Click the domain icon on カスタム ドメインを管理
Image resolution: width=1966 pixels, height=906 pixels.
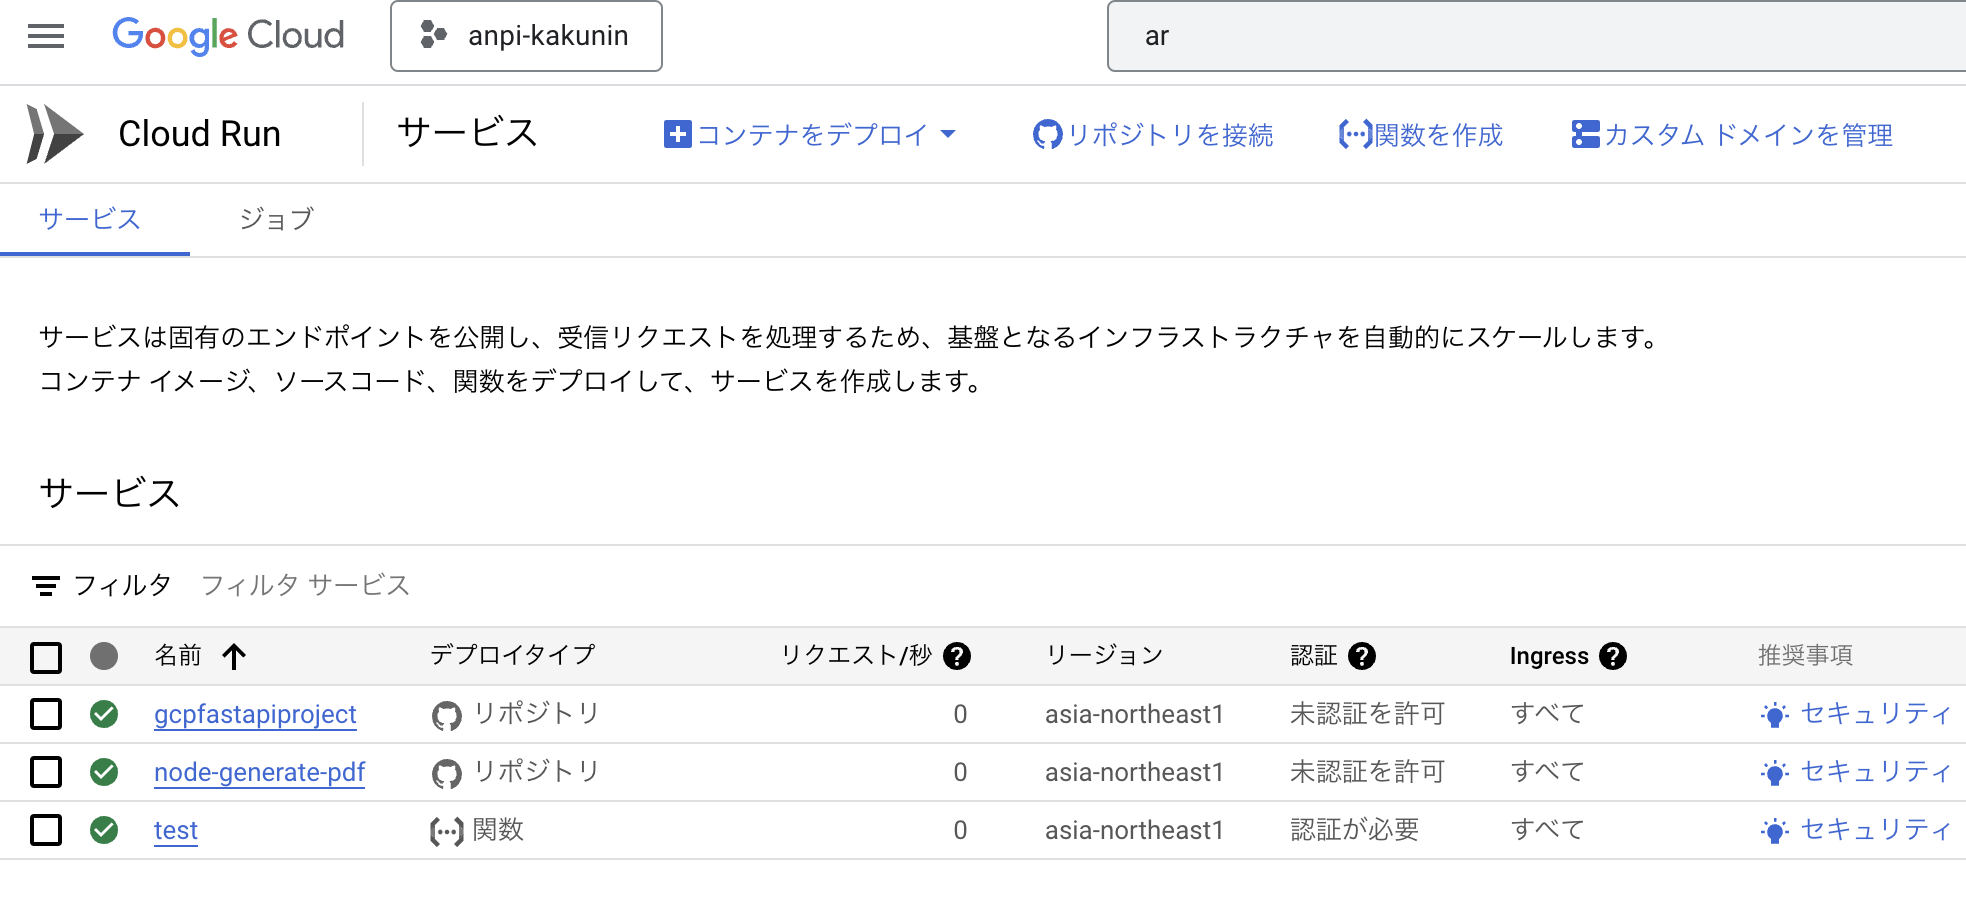[x=1585, y=134]
